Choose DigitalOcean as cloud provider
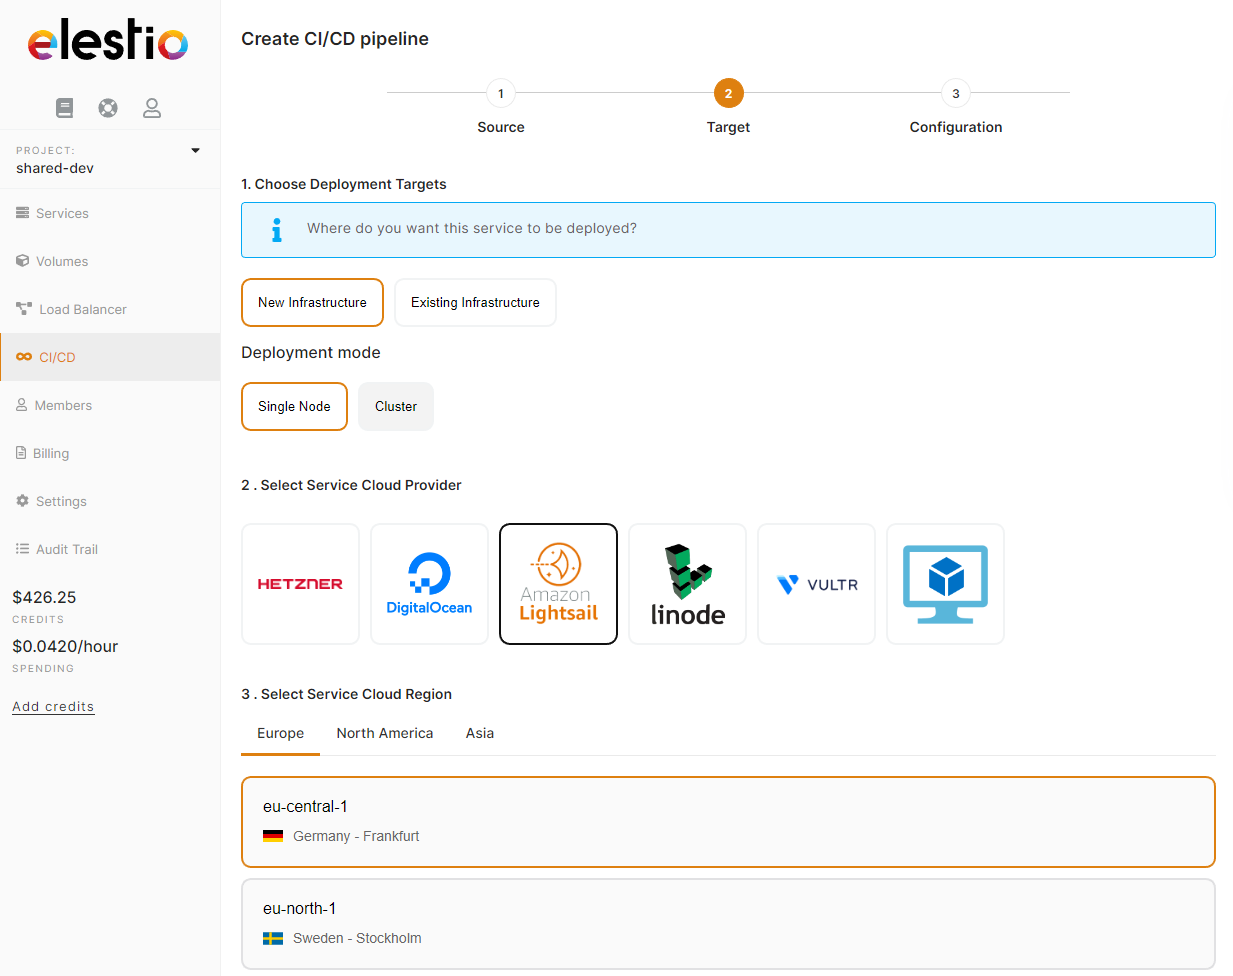 (429, 584)
